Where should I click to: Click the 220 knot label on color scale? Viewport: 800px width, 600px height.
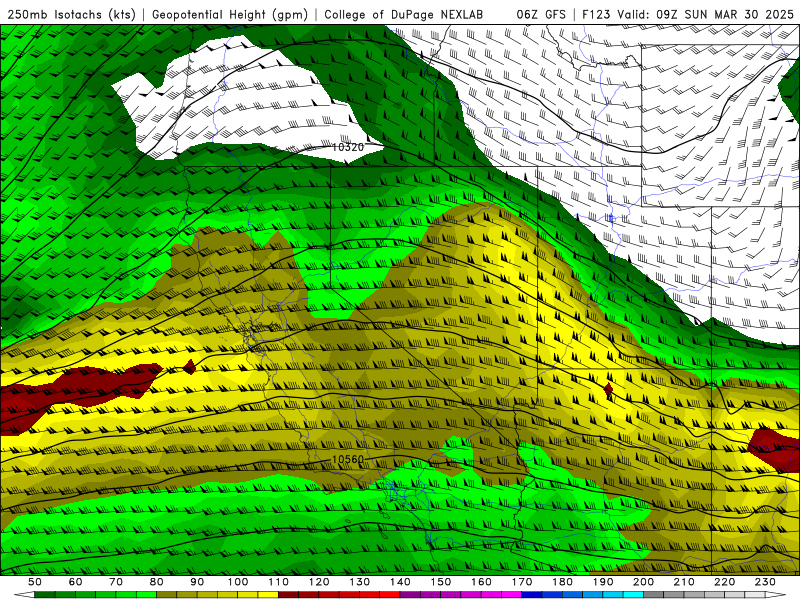tap(724, 582)
